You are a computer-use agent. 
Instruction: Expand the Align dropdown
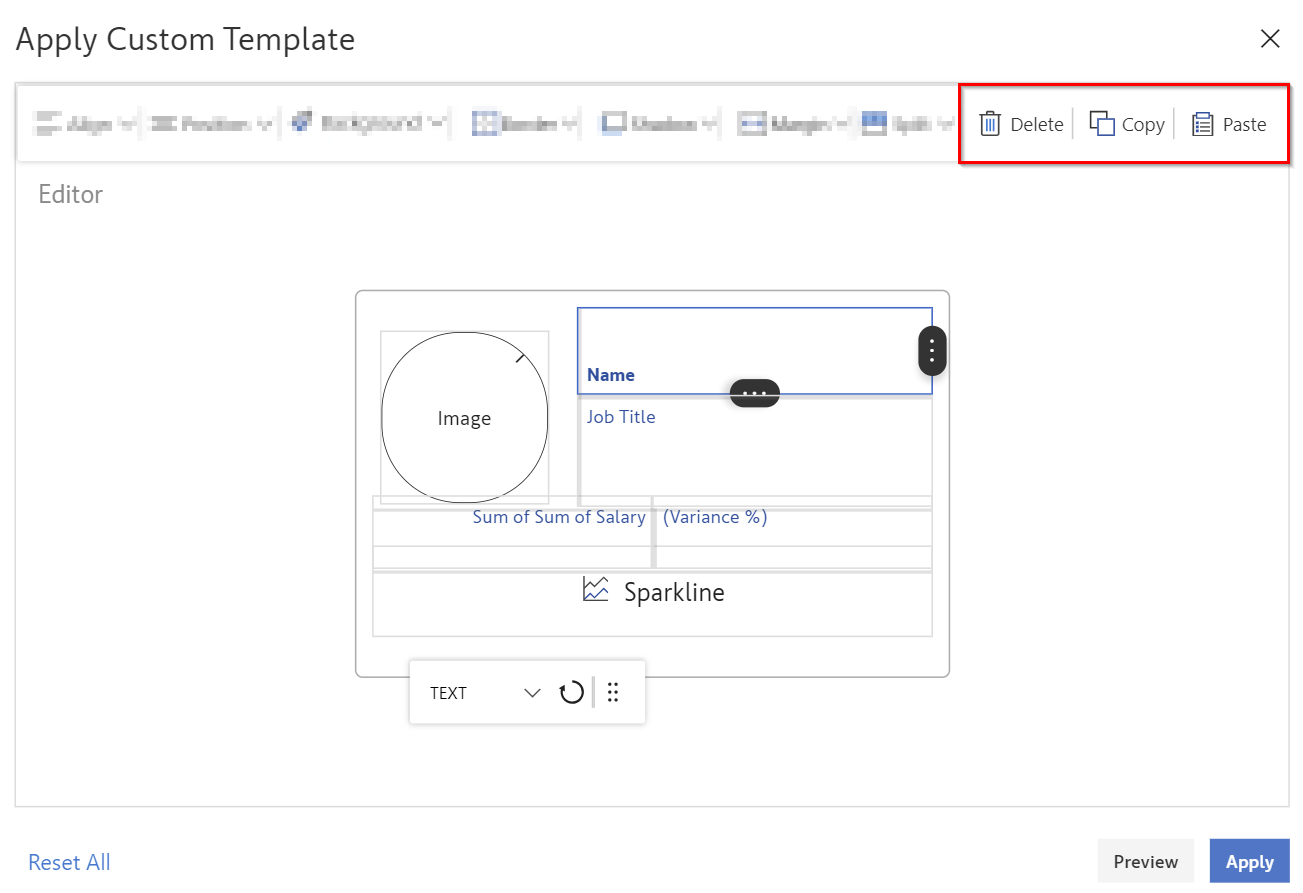[x=85, y=124]
